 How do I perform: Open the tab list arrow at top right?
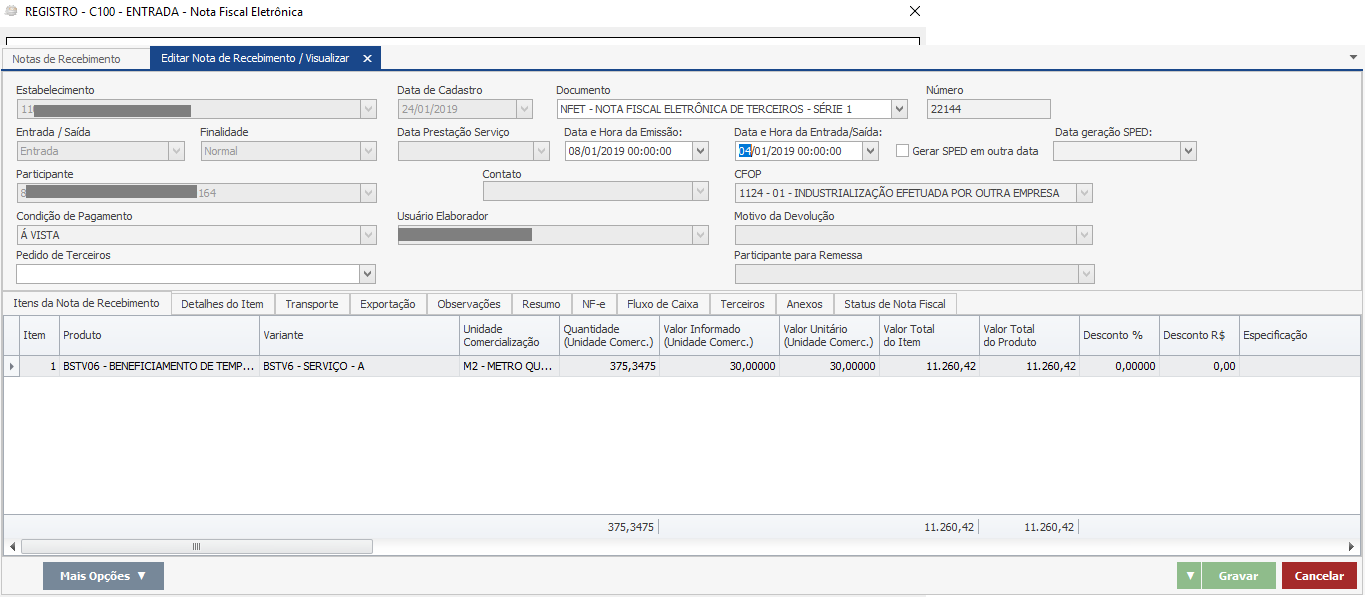1353,57
